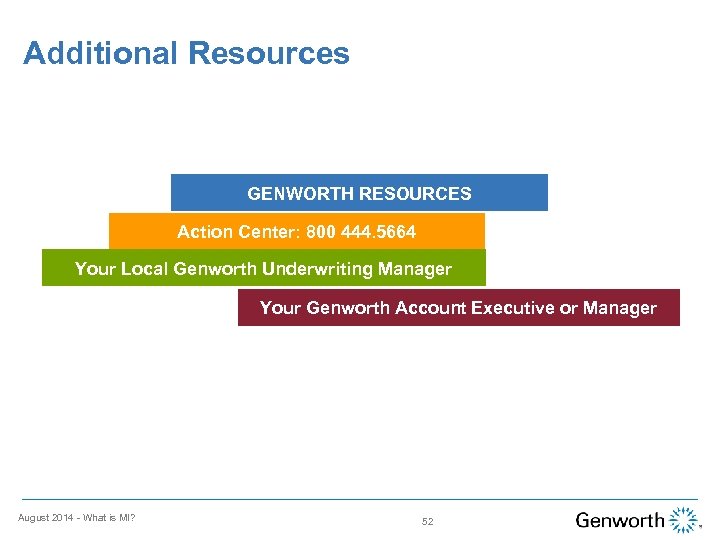Click the footer text August 2014 - What is MI?
Viewport: 720px width, 540px height.
76,518
